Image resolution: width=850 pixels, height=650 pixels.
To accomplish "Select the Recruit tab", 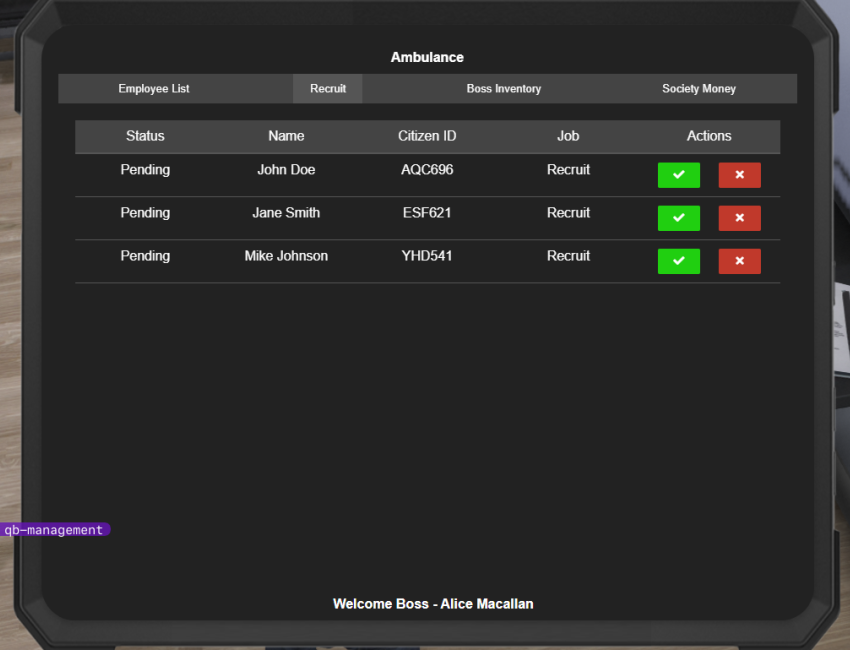I will [x=328, y=89].
